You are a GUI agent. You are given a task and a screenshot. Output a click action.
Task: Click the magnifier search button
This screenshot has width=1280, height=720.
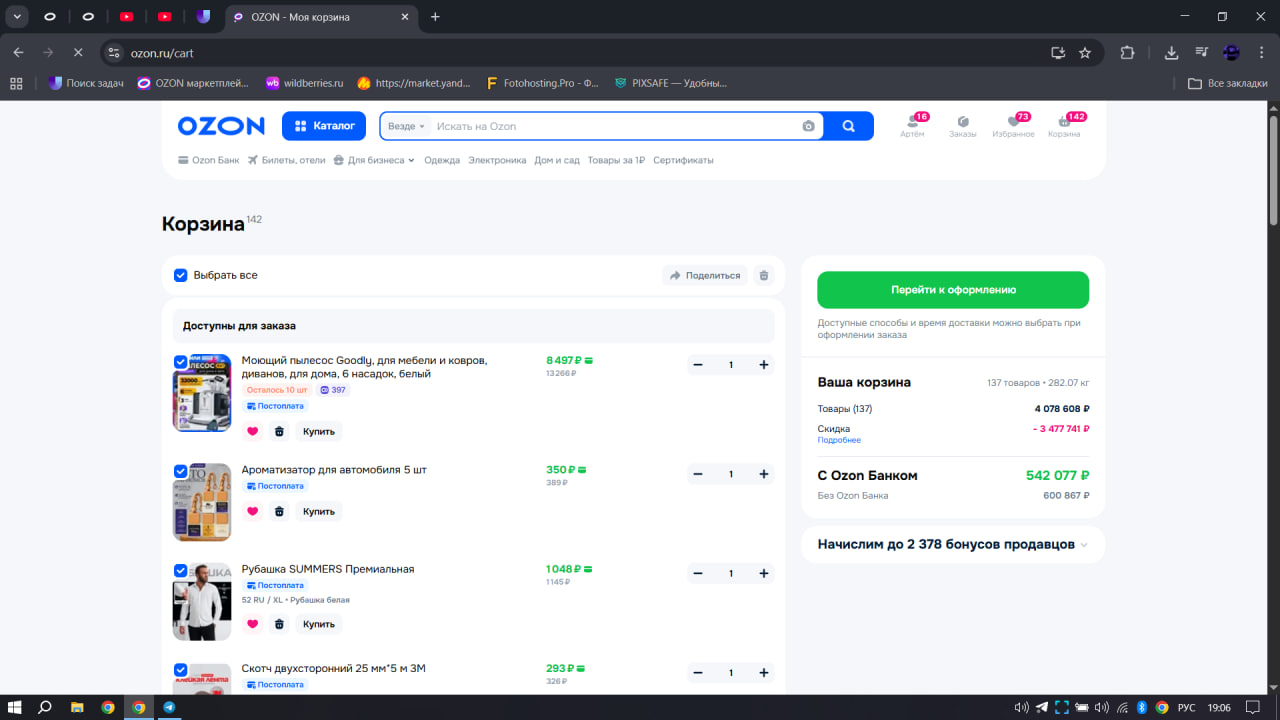[x=848, y=126]
